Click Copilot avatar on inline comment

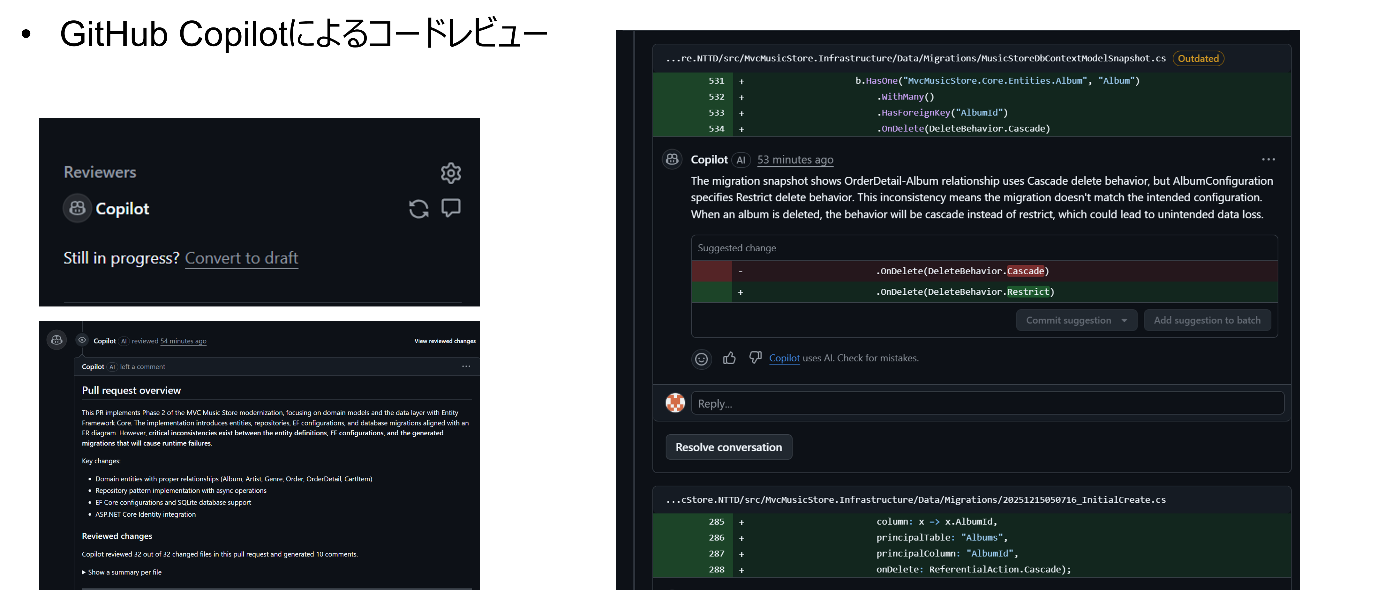672,159
